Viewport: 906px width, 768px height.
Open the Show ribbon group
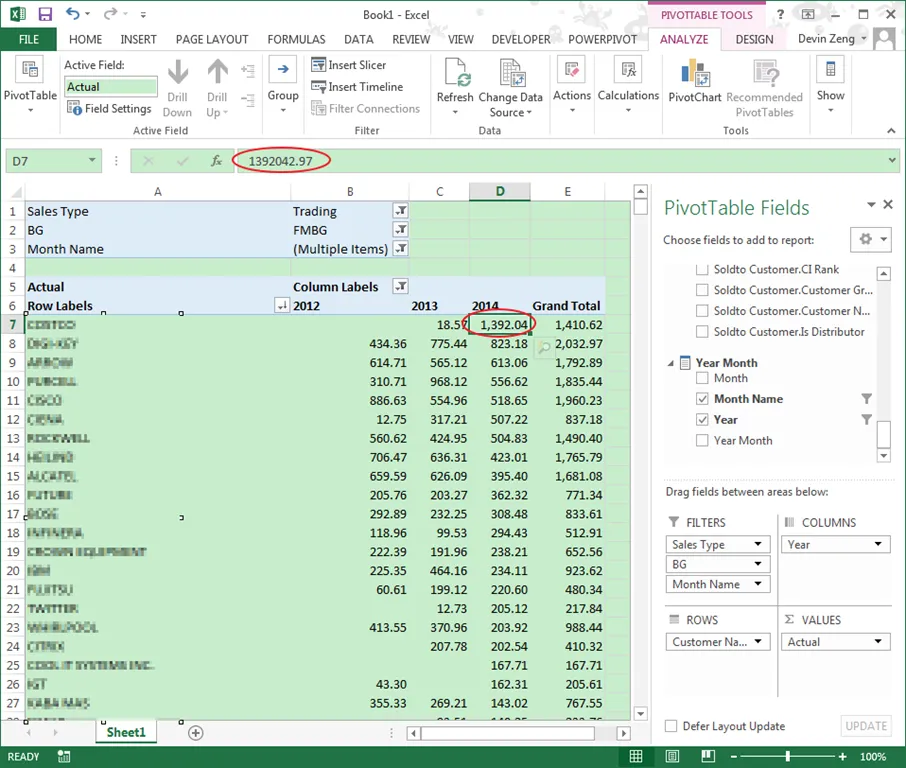point(830,85)
